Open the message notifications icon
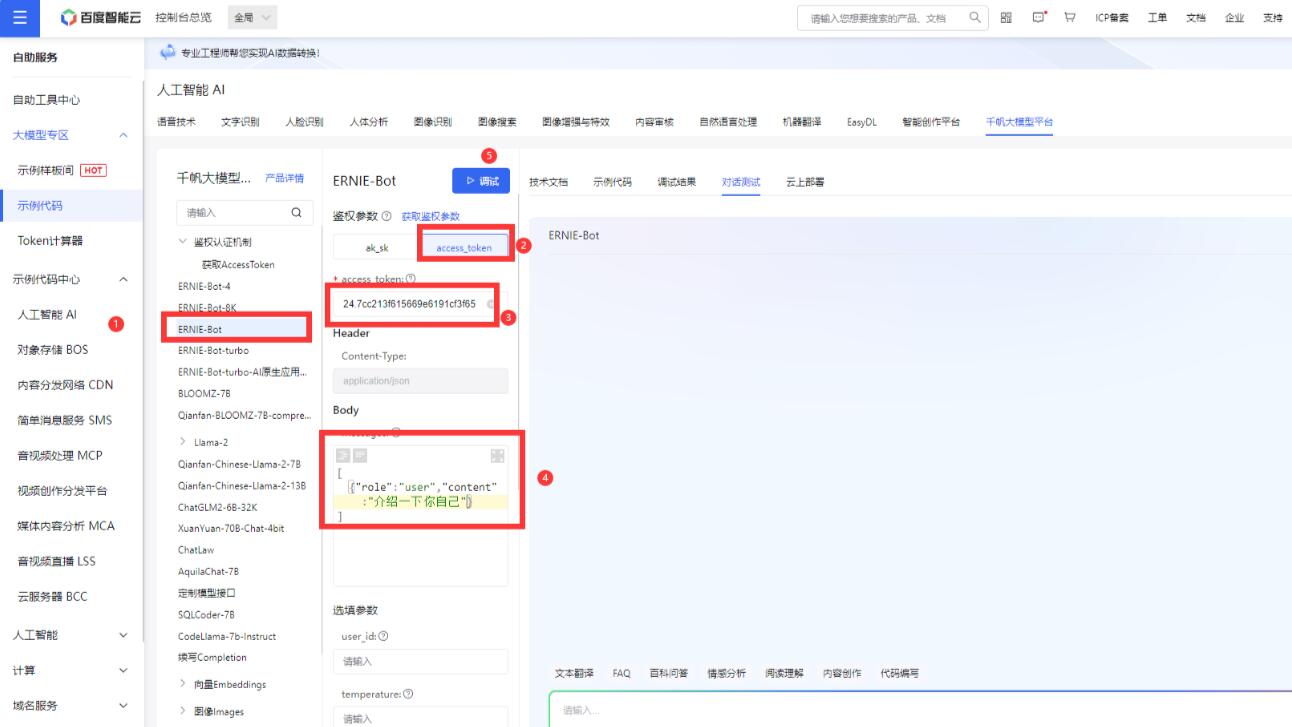The height and width of the screenshot is (727, 1292). coord(1038,18)
